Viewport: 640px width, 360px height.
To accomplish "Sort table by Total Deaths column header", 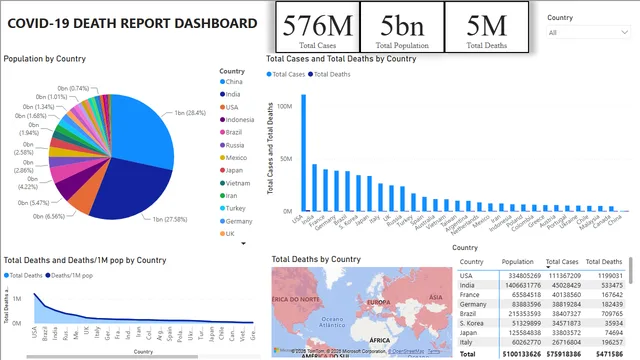I will pyautogui.click(x=604, y=262).
